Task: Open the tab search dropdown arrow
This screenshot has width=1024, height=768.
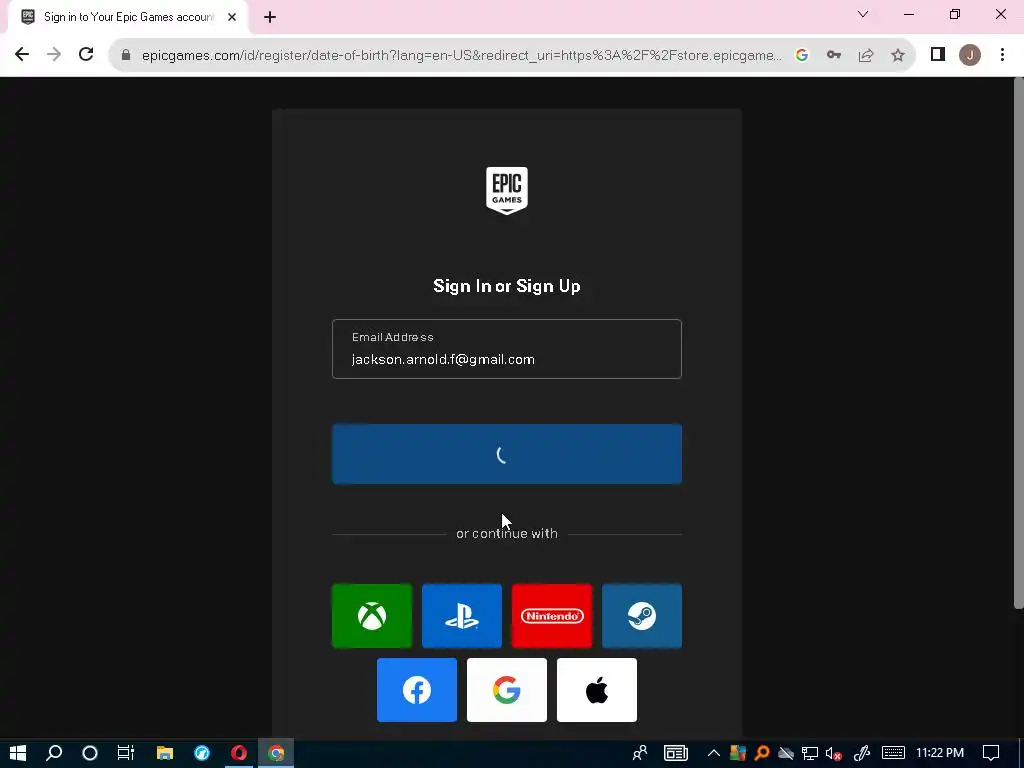Action: click(x=863, y=14)
